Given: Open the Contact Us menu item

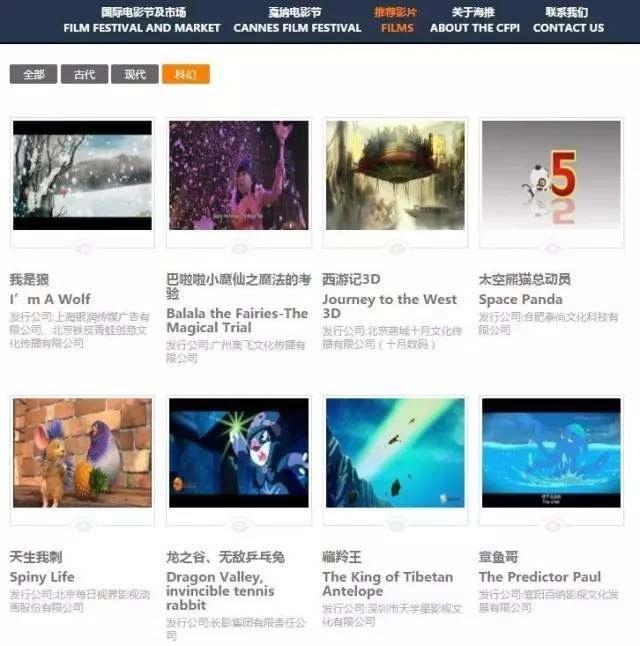Looking at the screenshot, I should click(x=568, y=21).
